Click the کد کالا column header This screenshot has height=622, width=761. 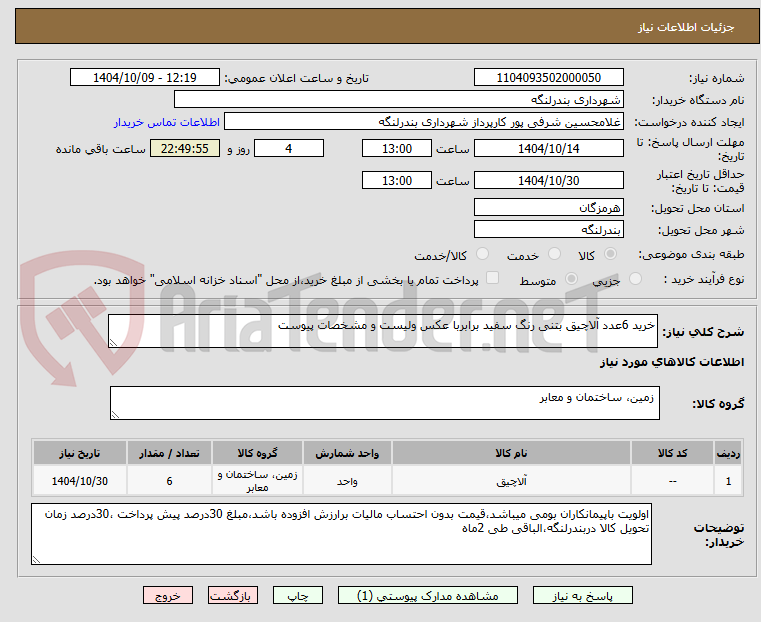pyautogui.click(x=672, y=453)
